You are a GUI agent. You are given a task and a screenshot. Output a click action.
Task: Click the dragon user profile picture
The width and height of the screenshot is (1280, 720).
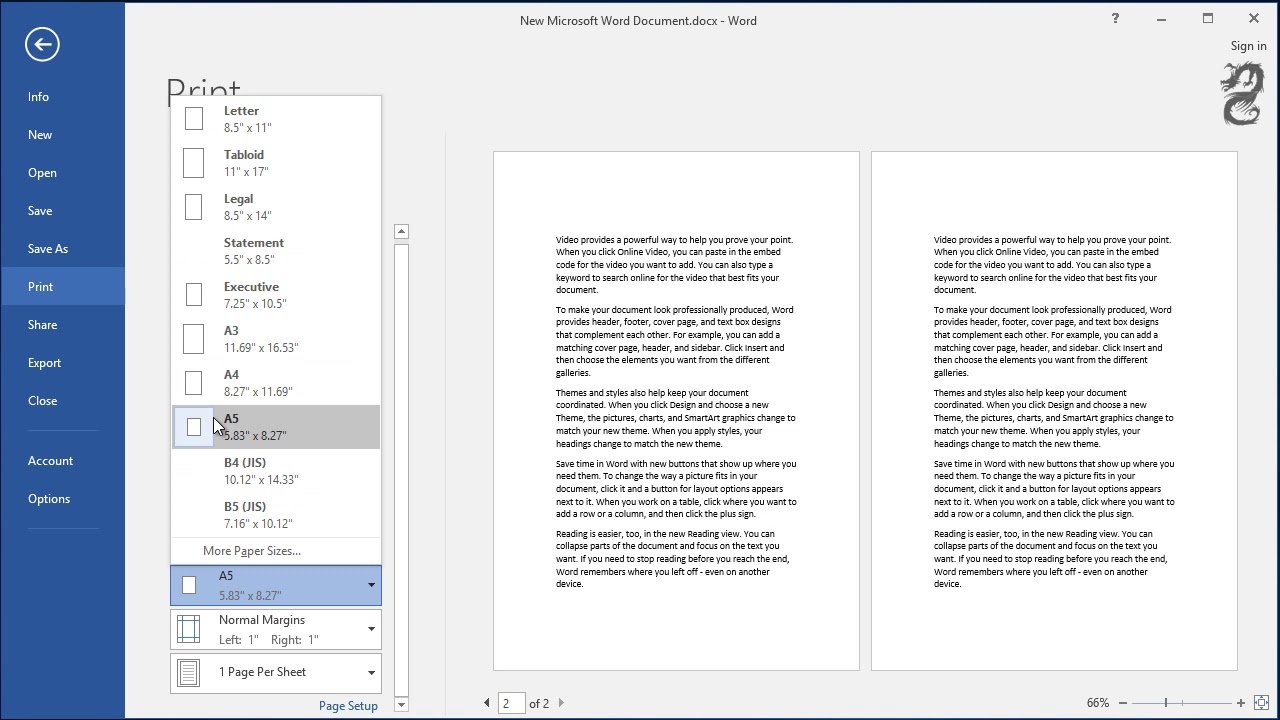1242,94
